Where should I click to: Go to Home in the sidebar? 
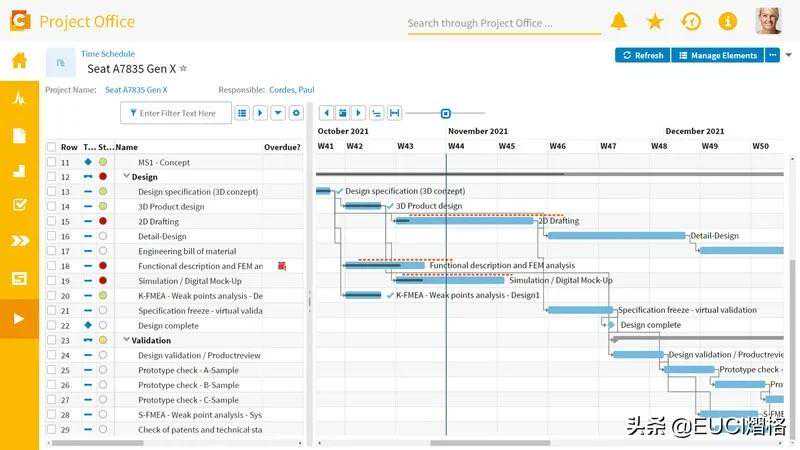tap(19, 61)
